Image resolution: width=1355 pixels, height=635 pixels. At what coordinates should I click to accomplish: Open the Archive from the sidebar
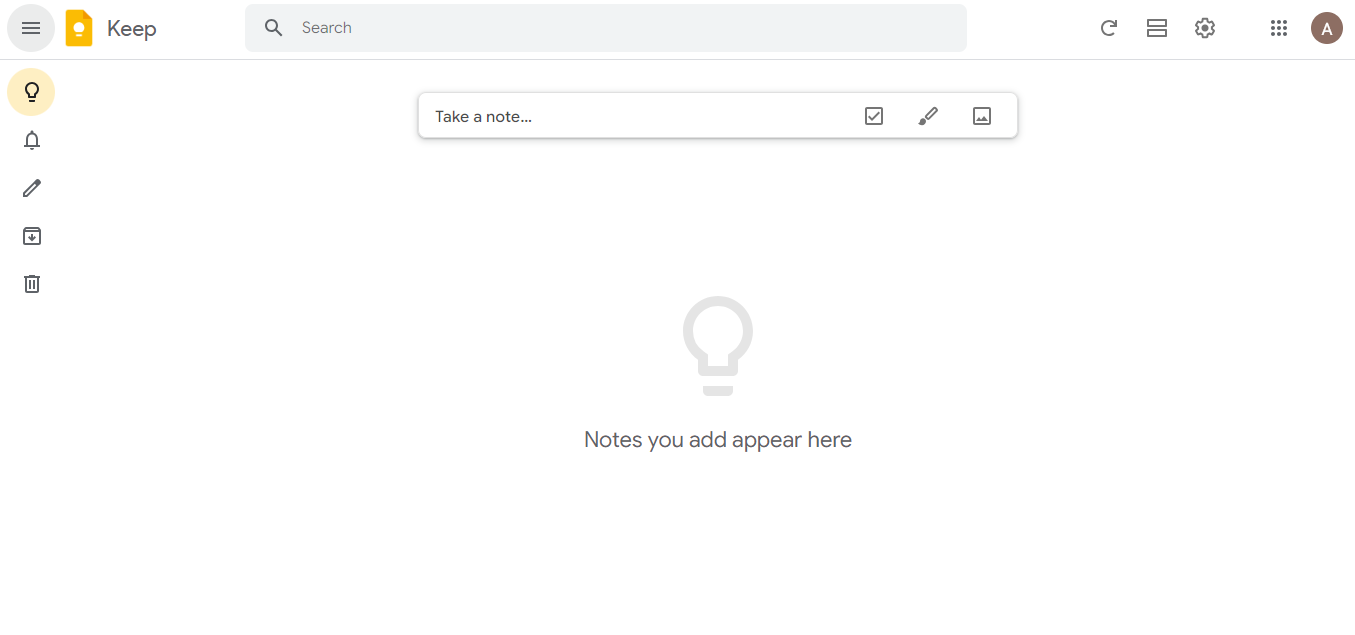pos(32,236)
